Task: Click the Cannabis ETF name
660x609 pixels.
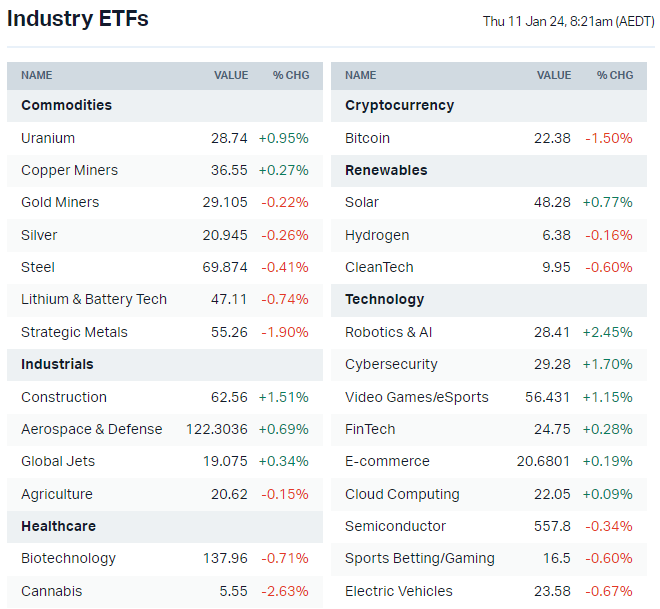Action: coord(51,591)
